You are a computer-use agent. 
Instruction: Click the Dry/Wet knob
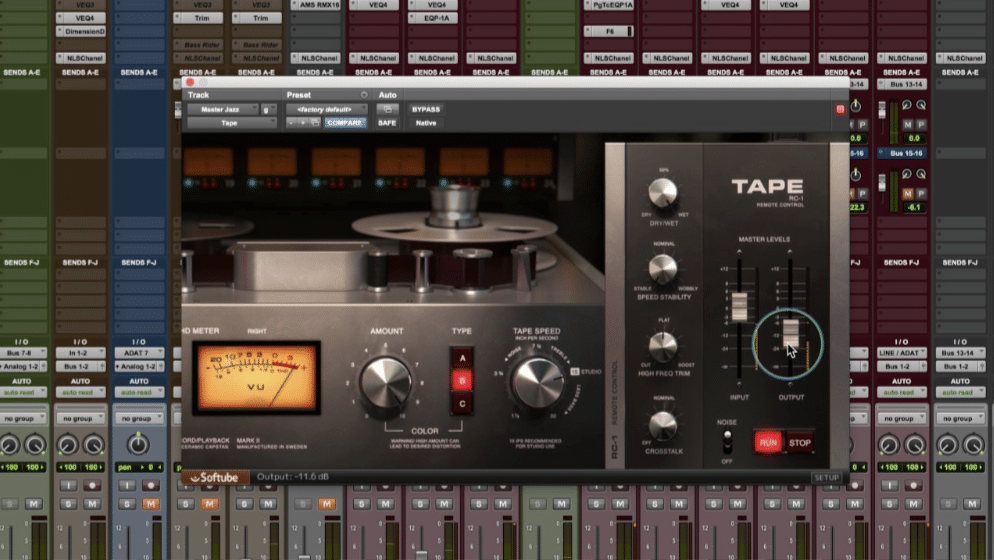point(662,192)
